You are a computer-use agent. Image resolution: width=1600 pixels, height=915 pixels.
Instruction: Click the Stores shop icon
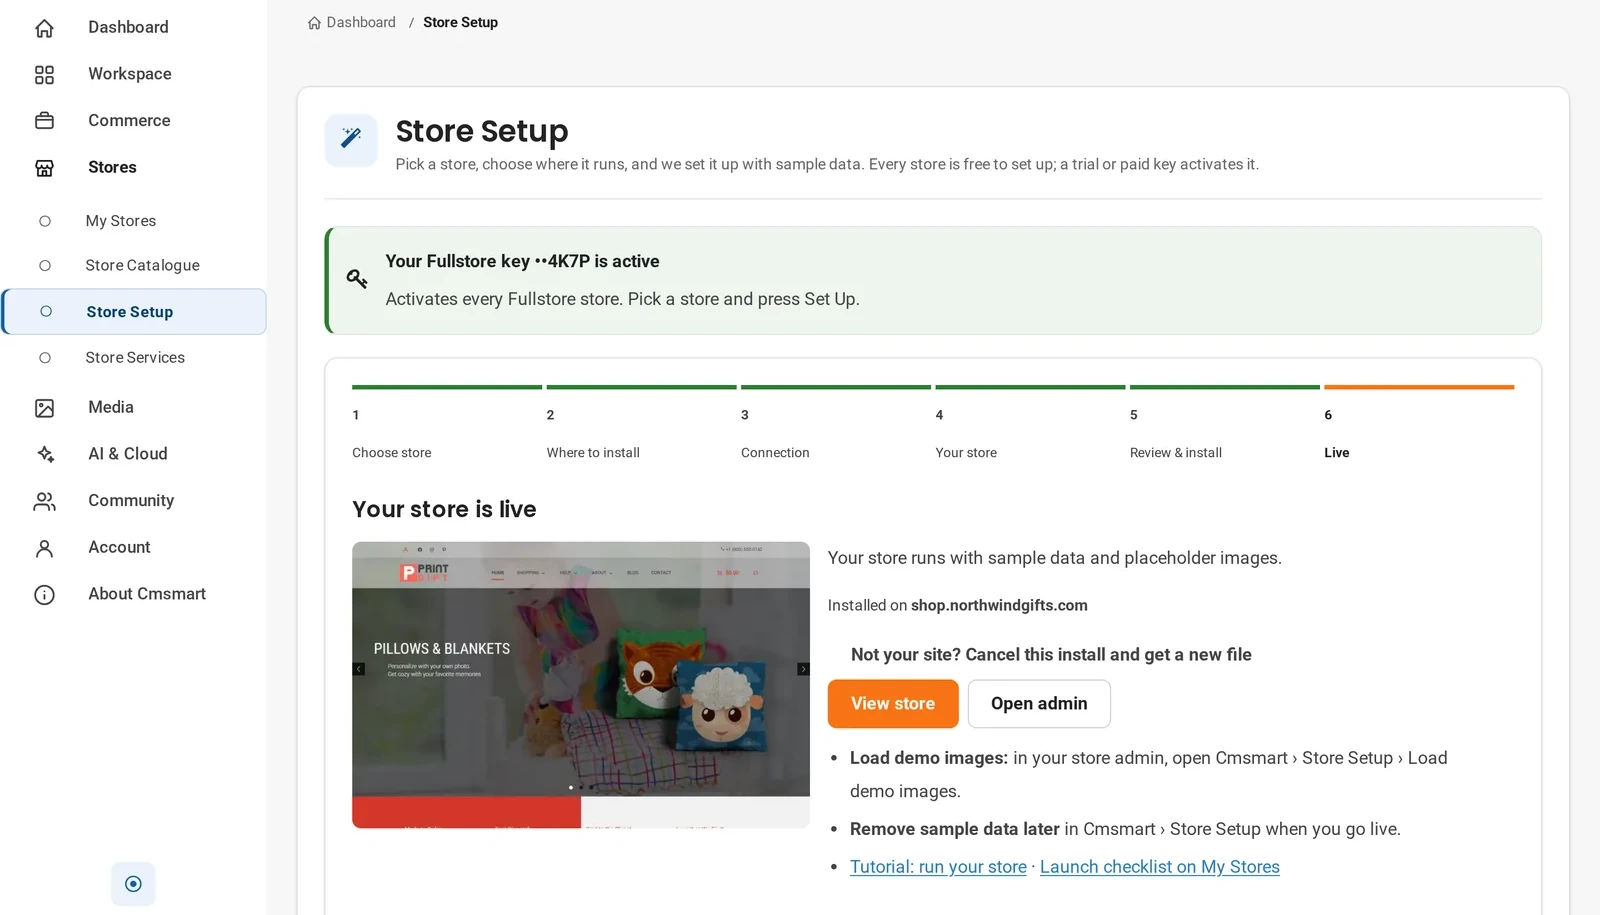(44, 168)
